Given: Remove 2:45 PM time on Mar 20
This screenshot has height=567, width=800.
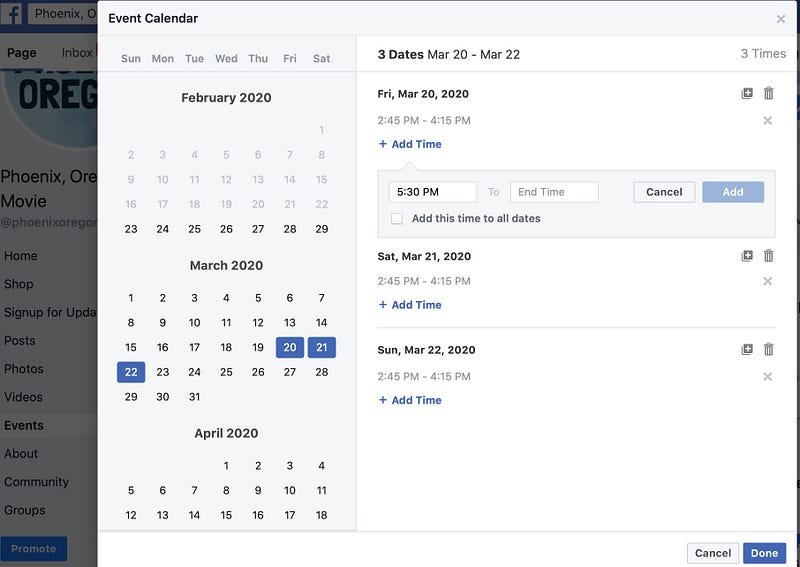Looking at the screenshot, I should [768, 121].
